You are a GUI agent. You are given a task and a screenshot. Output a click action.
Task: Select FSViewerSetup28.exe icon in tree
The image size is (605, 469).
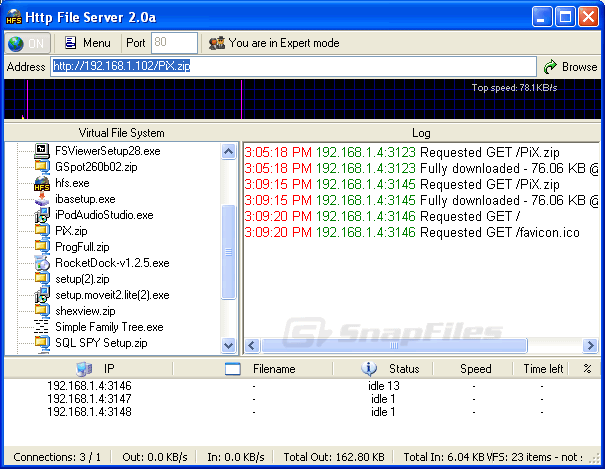point(42,151)
